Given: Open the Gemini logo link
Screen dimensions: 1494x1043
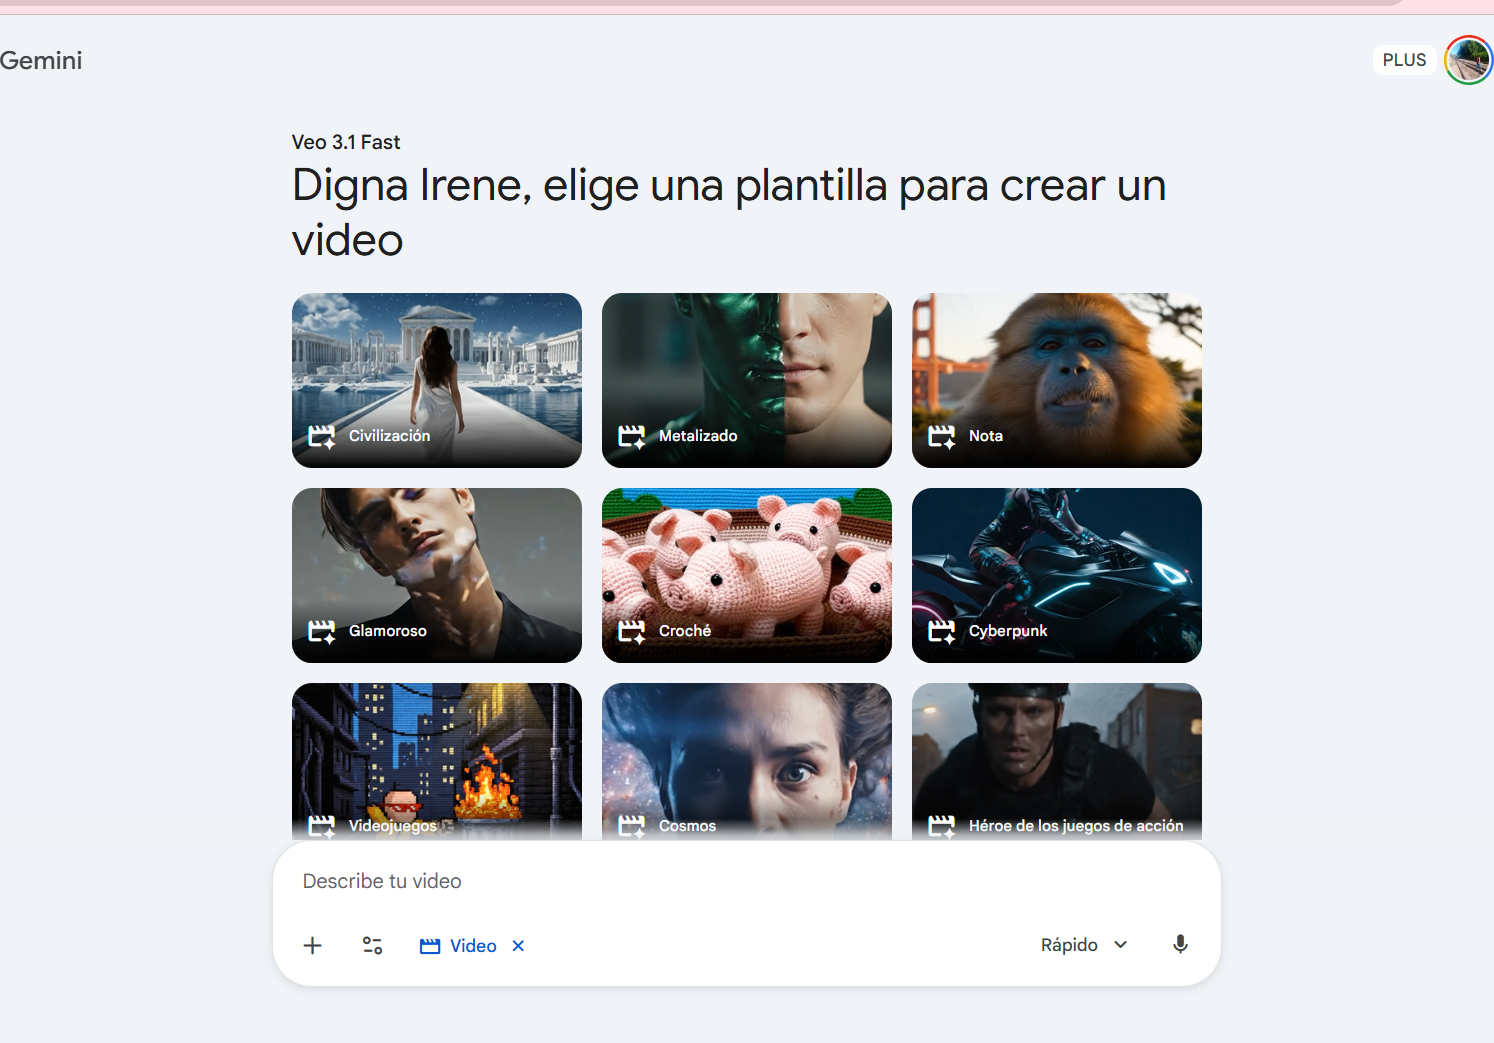Looking at the screenshot, I should [x=41, y=60].
